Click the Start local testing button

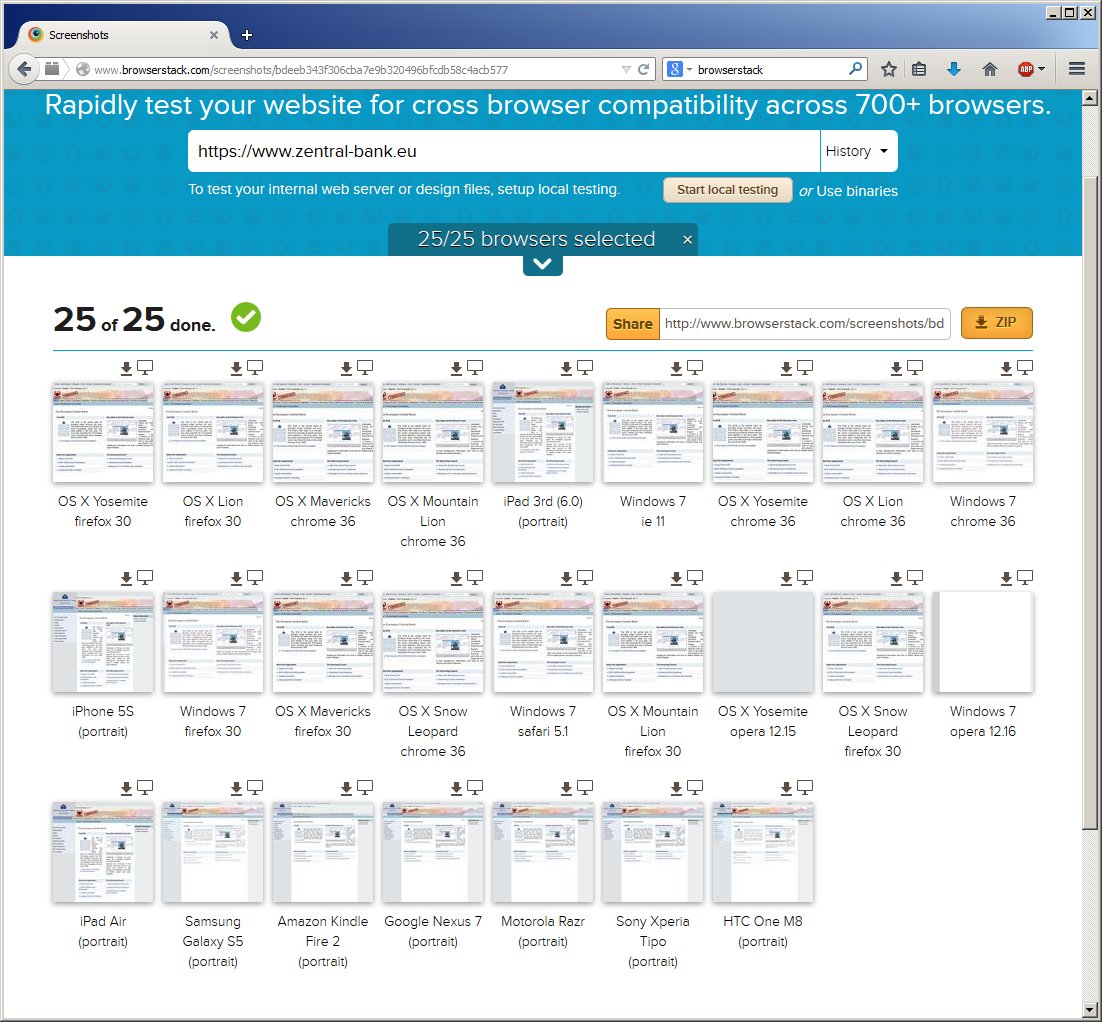tap(727, 190)
